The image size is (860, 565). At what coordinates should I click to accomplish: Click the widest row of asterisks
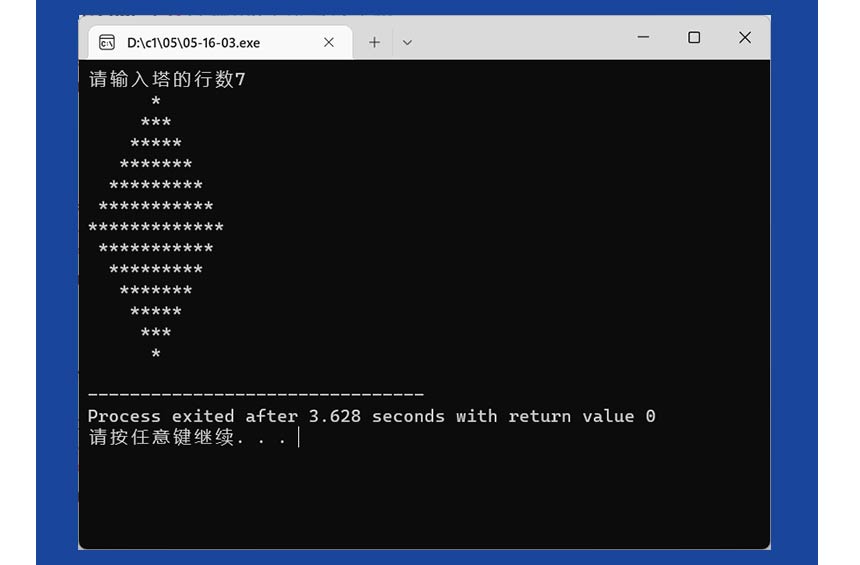156,228
